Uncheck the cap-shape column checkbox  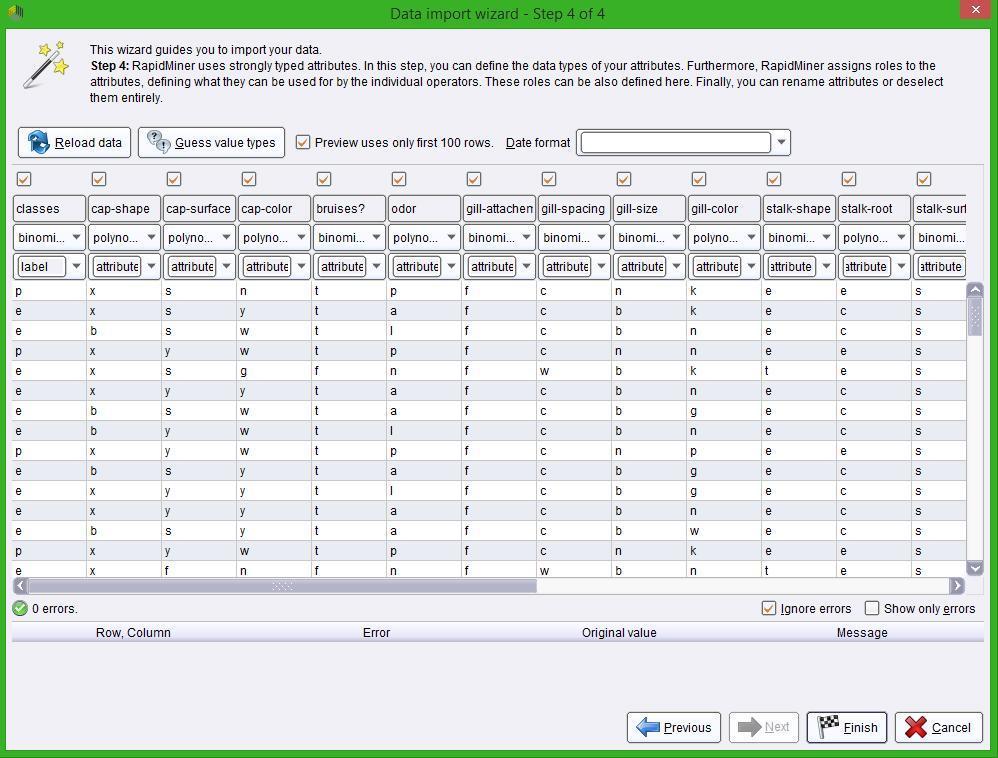99,179
